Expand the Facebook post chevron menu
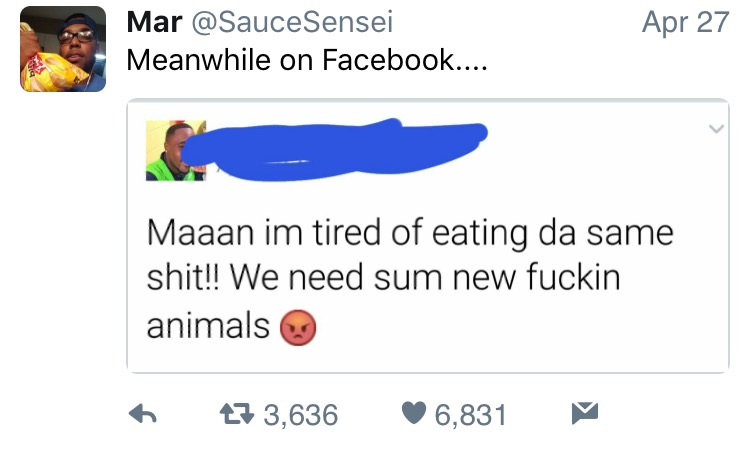 (715, 130)
